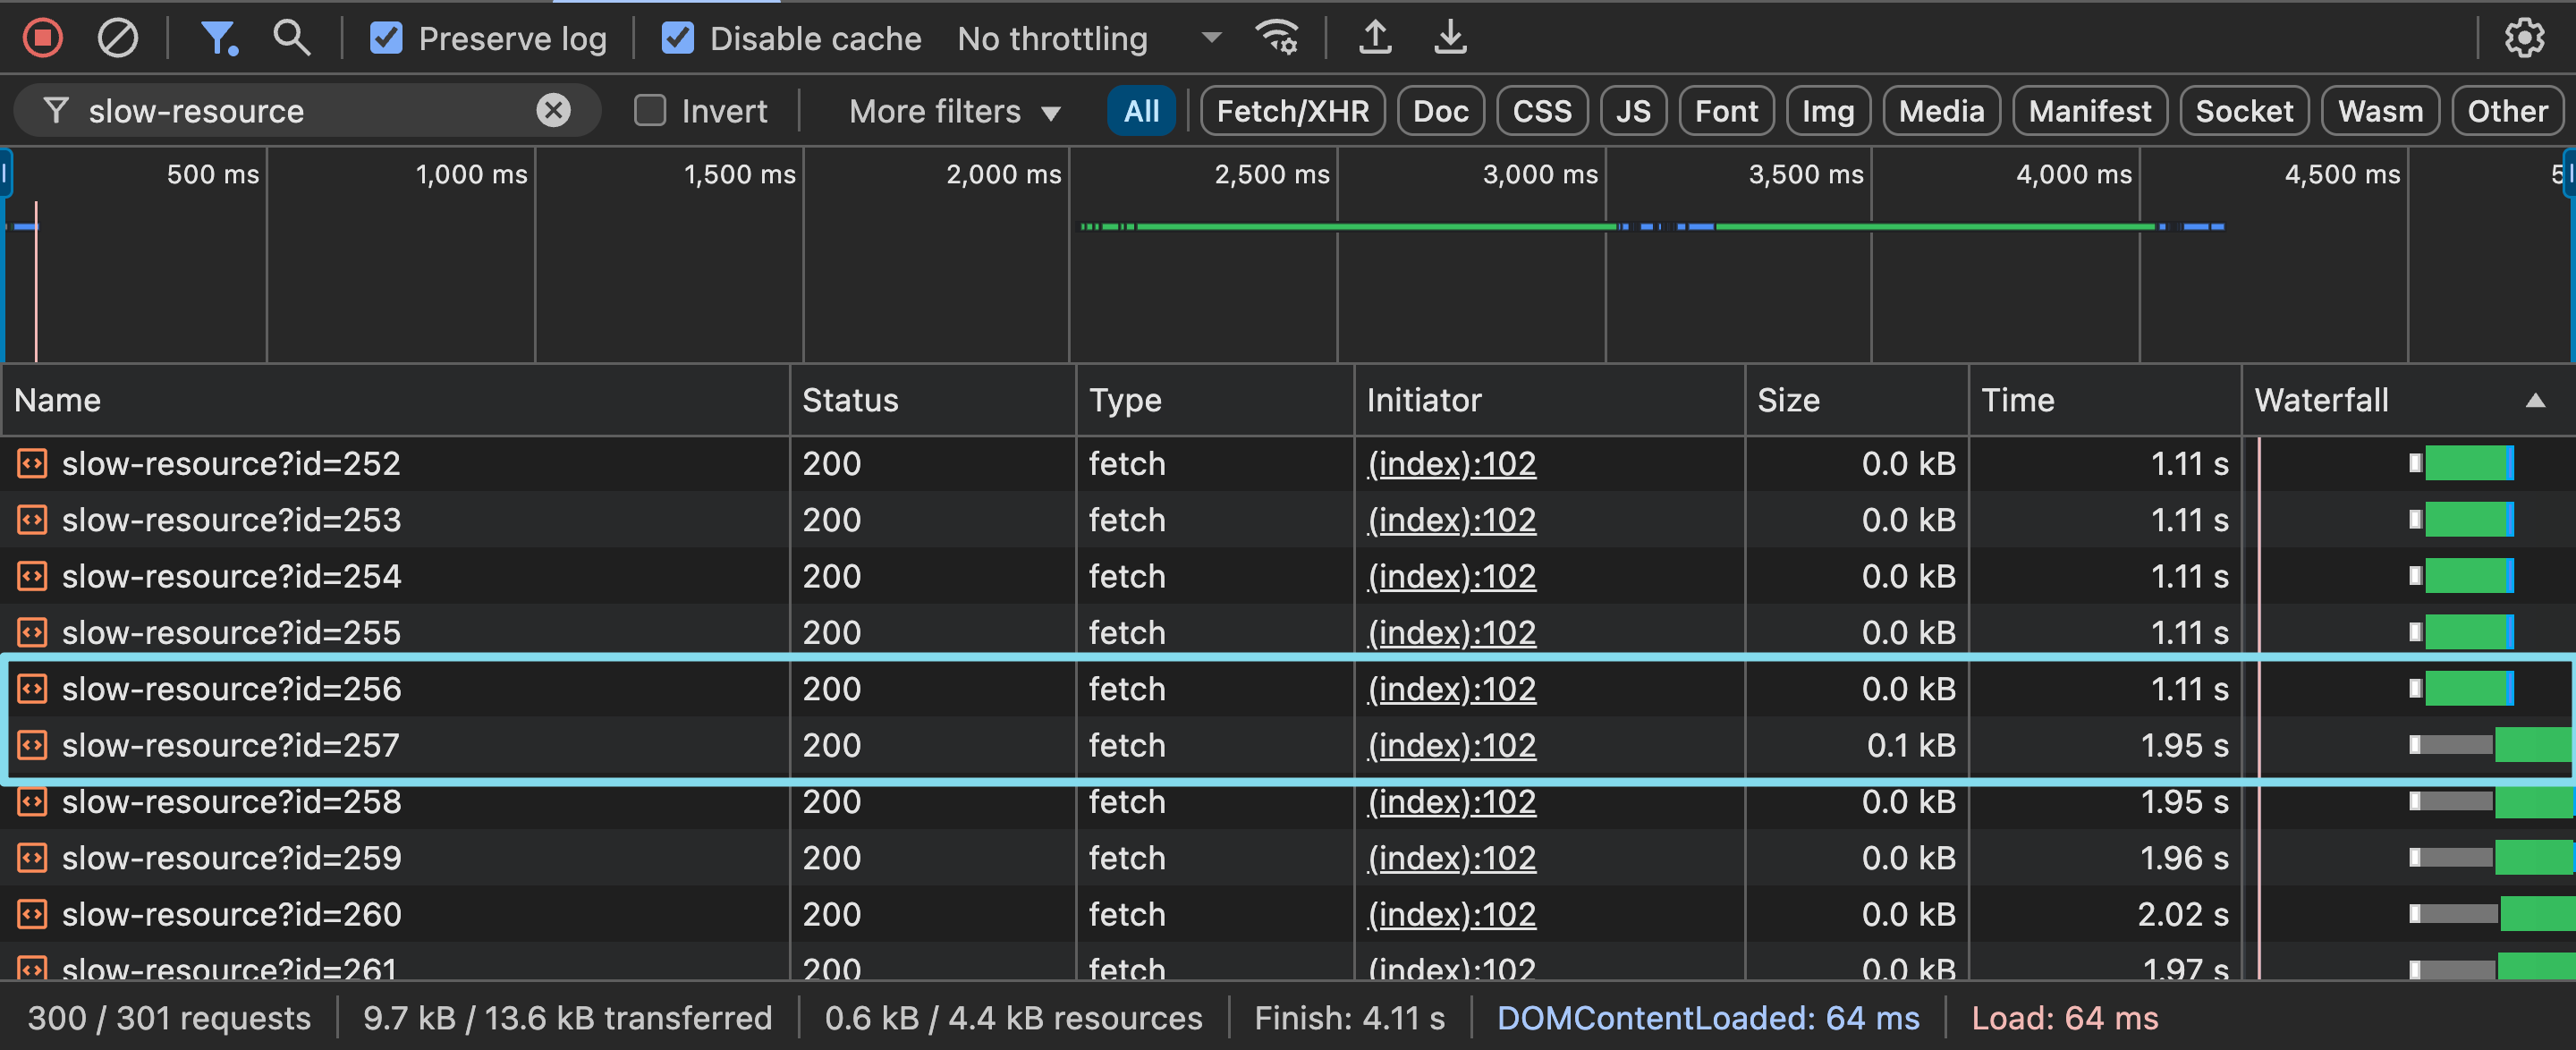Toggle the filter funnel icon
Image resolution: width=2576 pixels, height=1050 pixels.
(218, 38)
